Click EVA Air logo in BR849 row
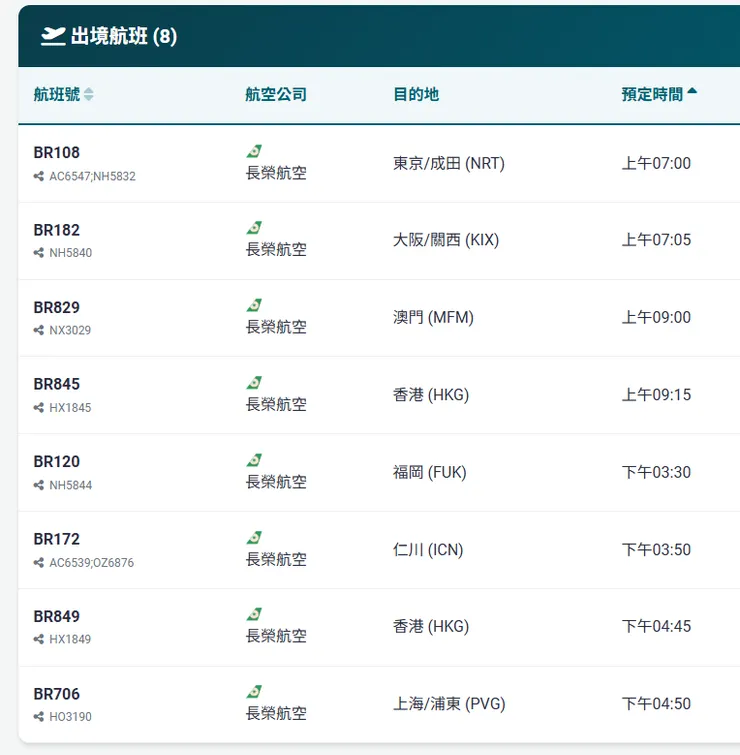The height and width of the screenshot is (755, 740). coord(254,614)
